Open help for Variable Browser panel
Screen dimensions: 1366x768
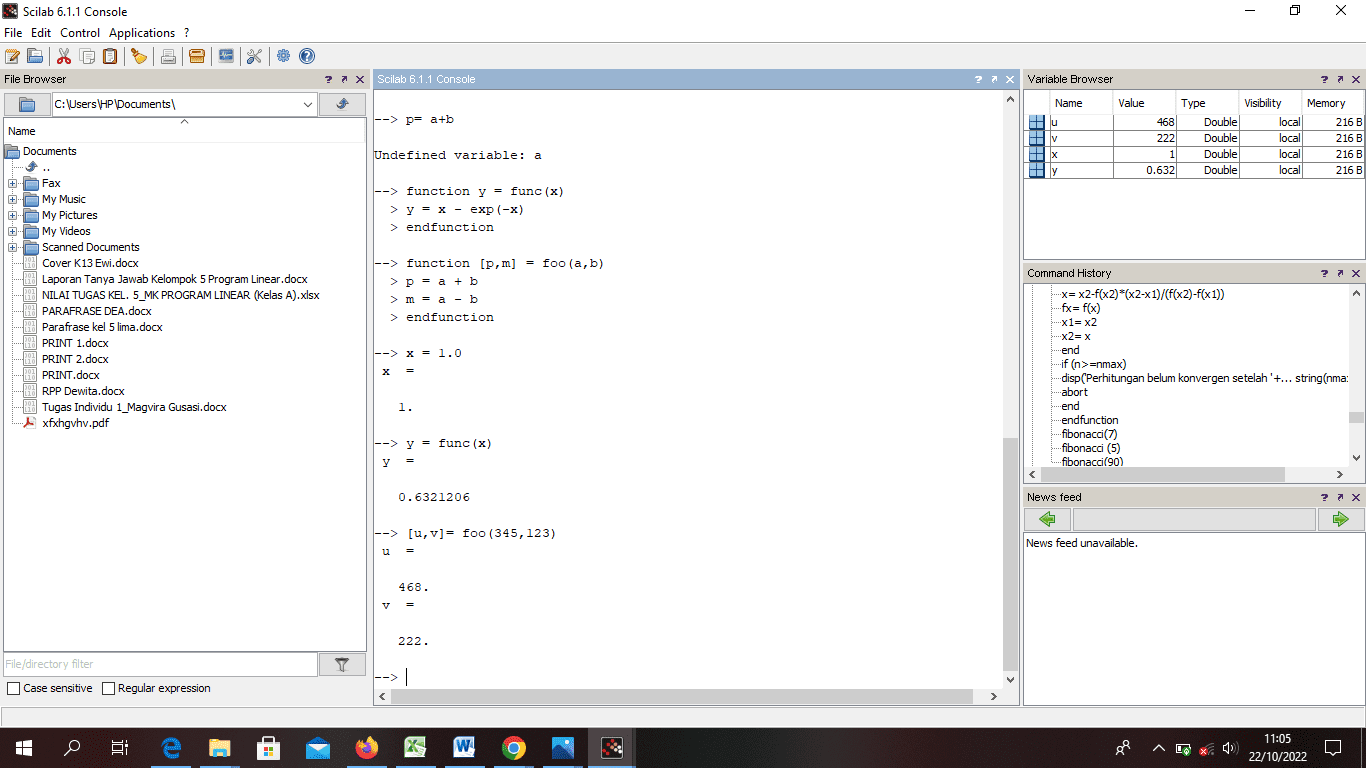click(x=1324, y=79)
